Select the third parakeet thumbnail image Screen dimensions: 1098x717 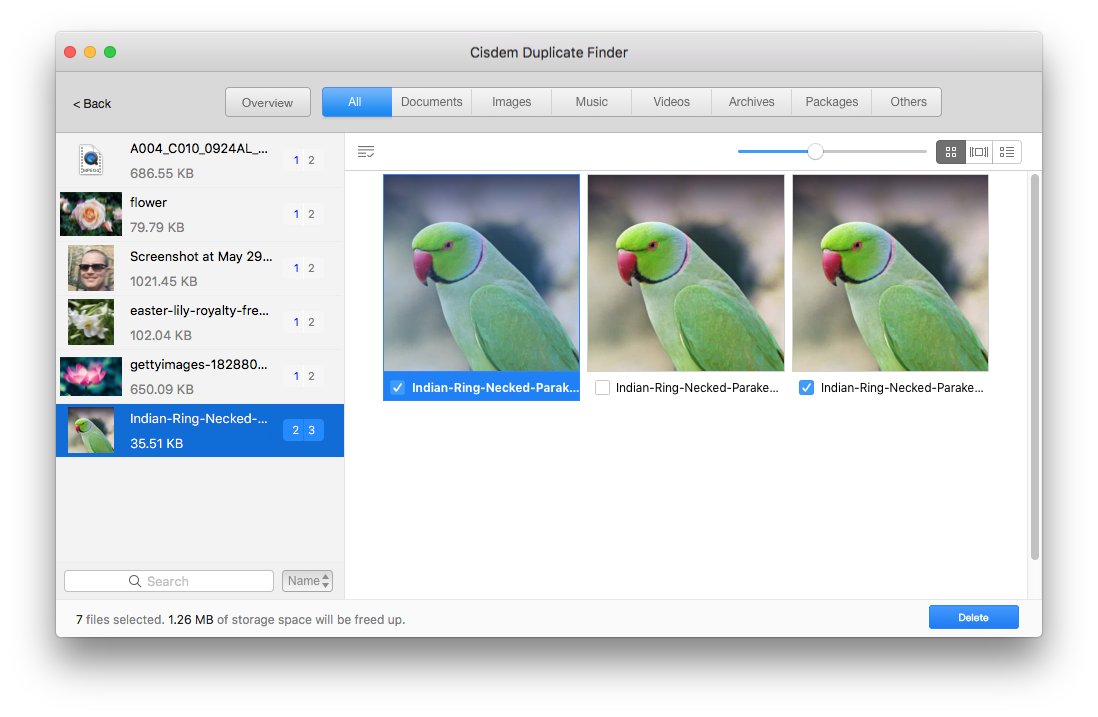890,273
